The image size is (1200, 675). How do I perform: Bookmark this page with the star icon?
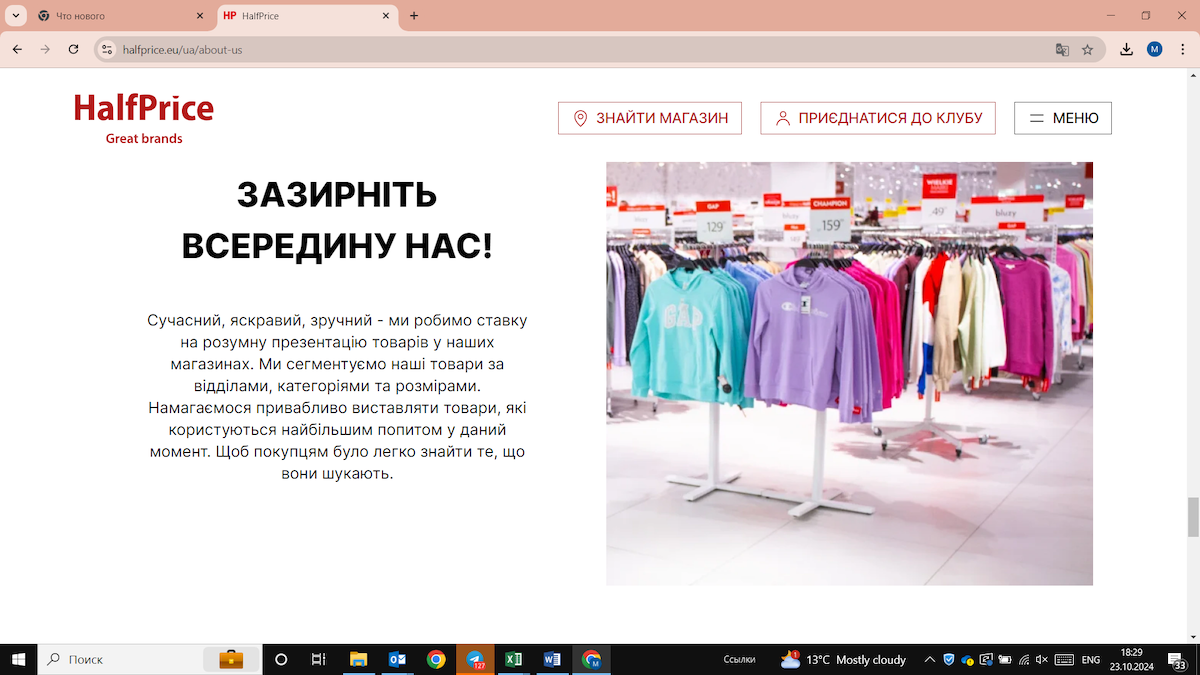[x=1087, y=49]
